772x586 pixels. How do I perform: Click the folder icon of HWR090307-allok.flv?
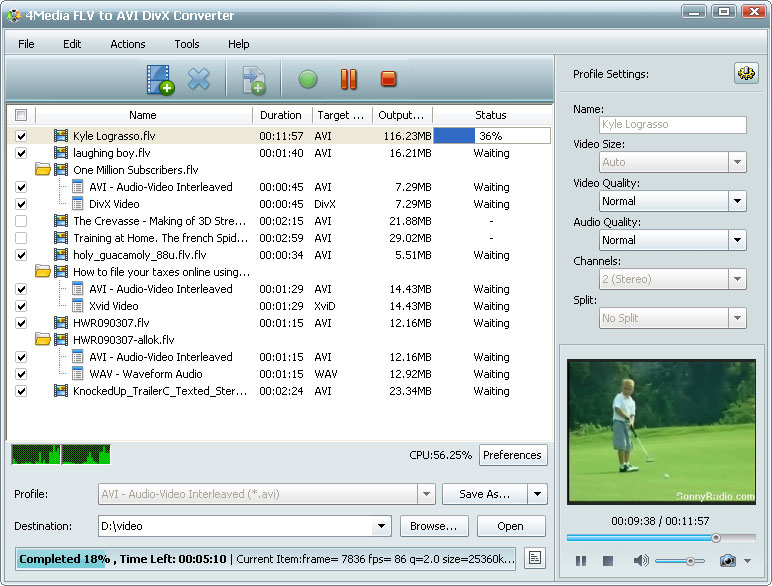(43, 339)
